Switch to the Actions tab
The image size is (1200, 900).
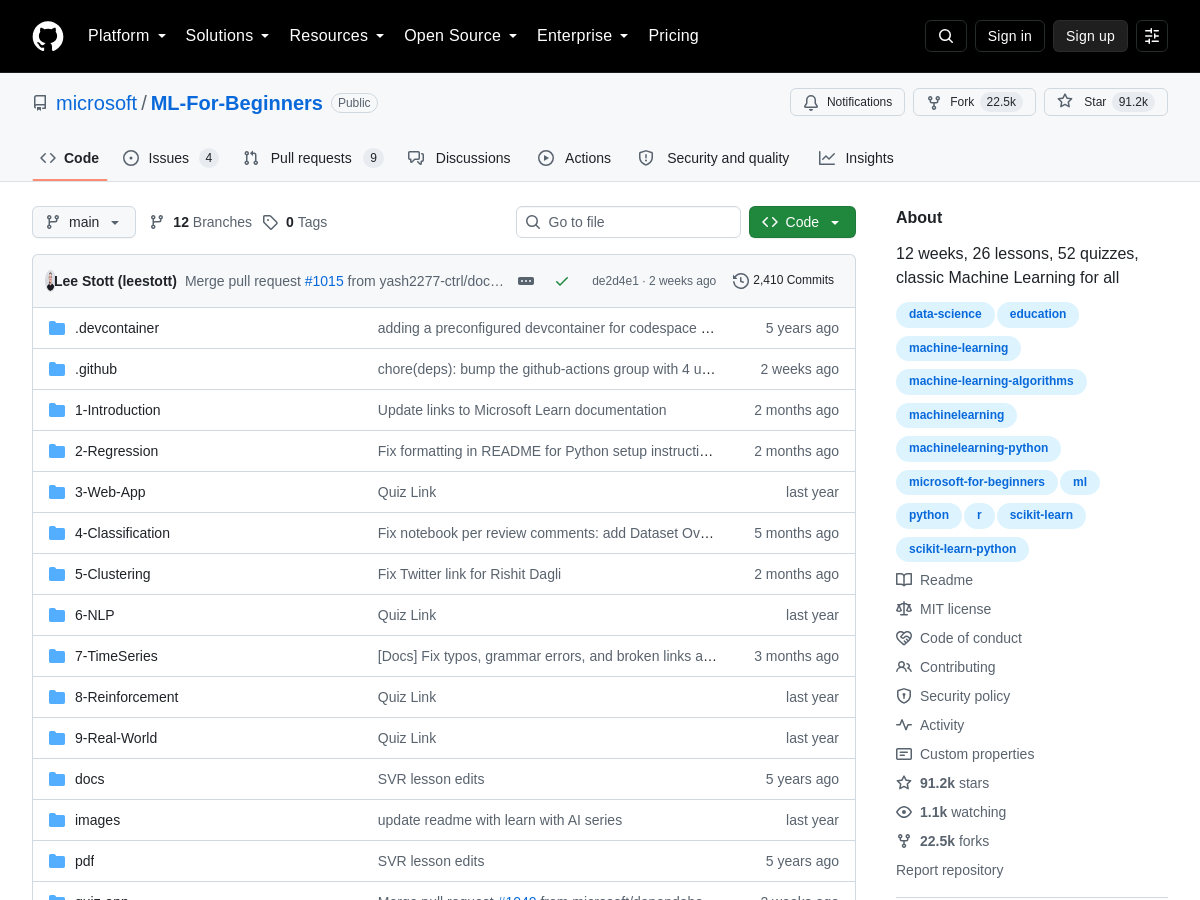574,158
